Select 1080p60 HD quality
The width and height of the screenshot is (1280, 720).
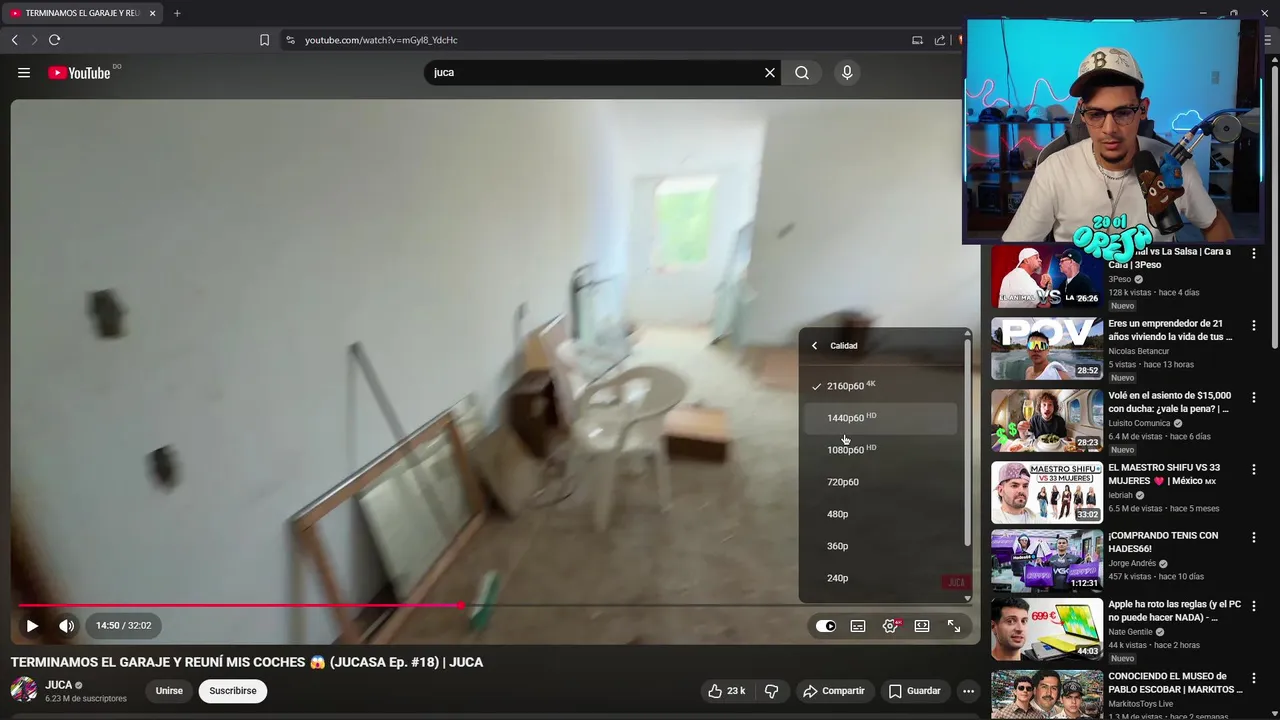[x=880, y=450]
